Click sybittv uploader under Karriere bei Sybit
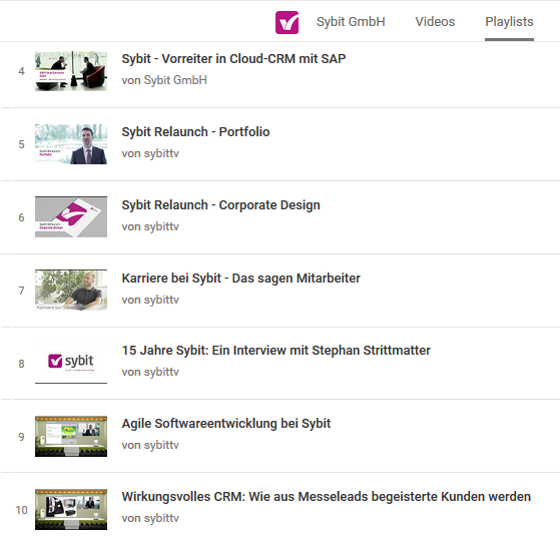560x543 pixels. tap(161, 300)
